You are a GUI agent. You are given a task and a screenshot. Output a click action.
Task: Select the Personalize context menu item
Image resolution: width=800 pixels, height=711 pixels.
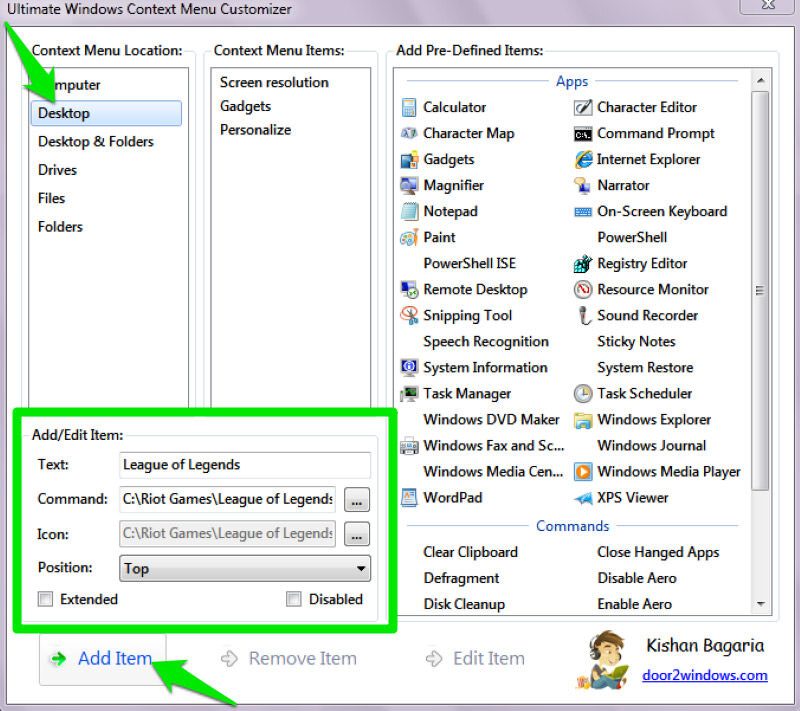pyautogui.click(x=256, y=130)
